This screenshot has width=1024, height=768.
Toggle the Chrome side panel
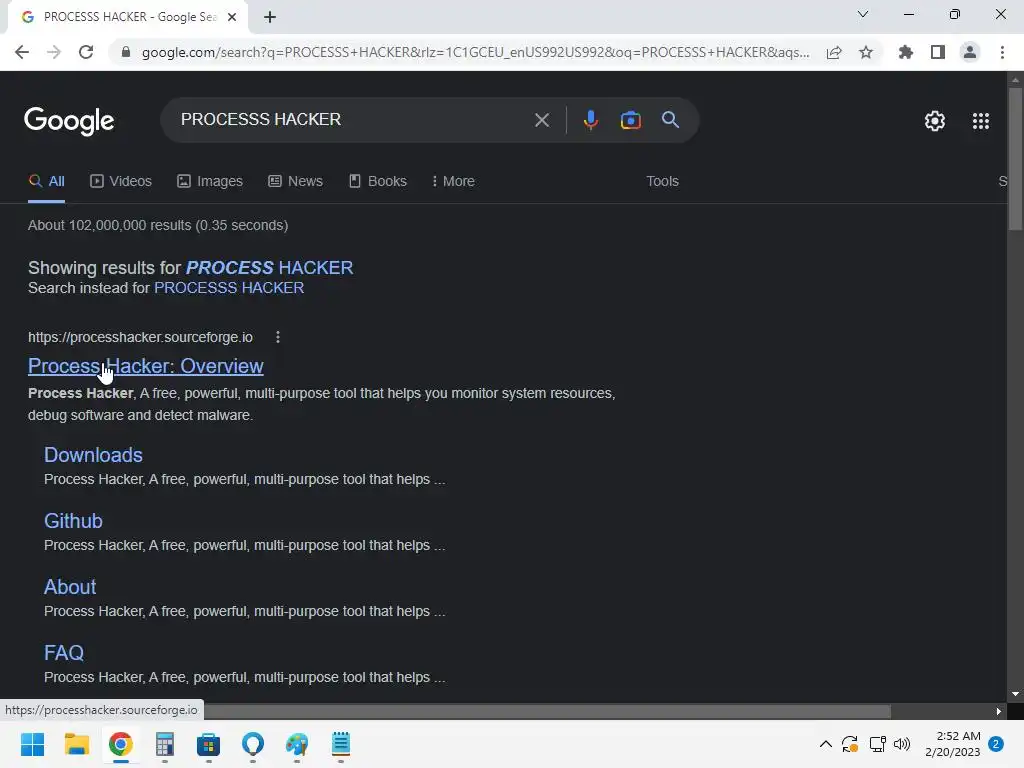pos(938,52)
